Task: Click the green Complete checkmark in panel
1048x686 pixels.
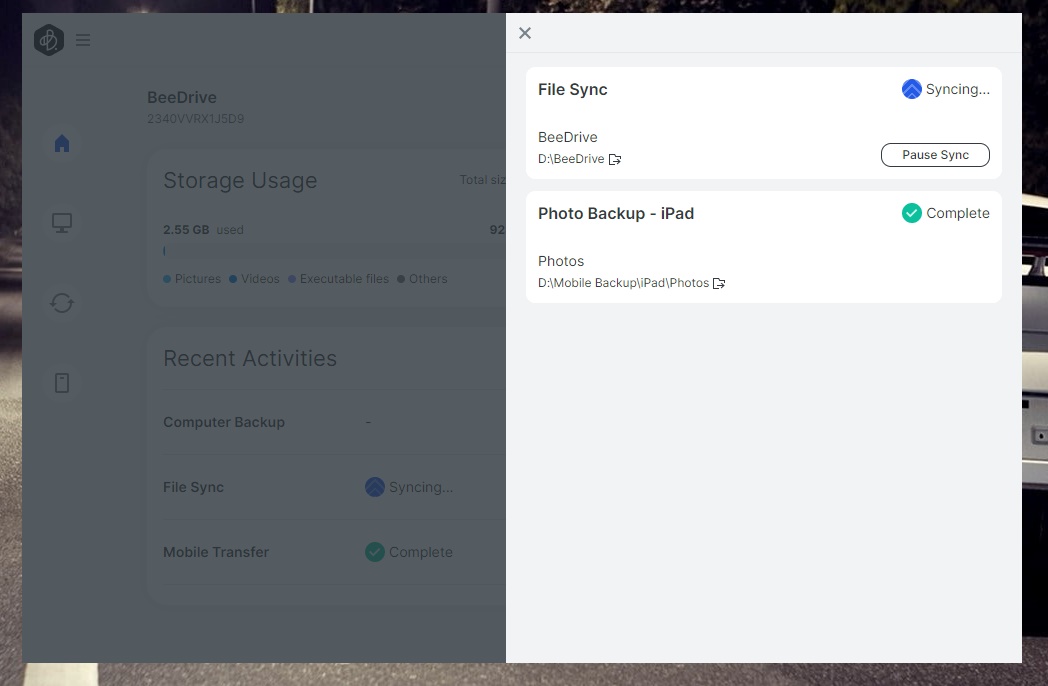Action: tap(911, 213)
